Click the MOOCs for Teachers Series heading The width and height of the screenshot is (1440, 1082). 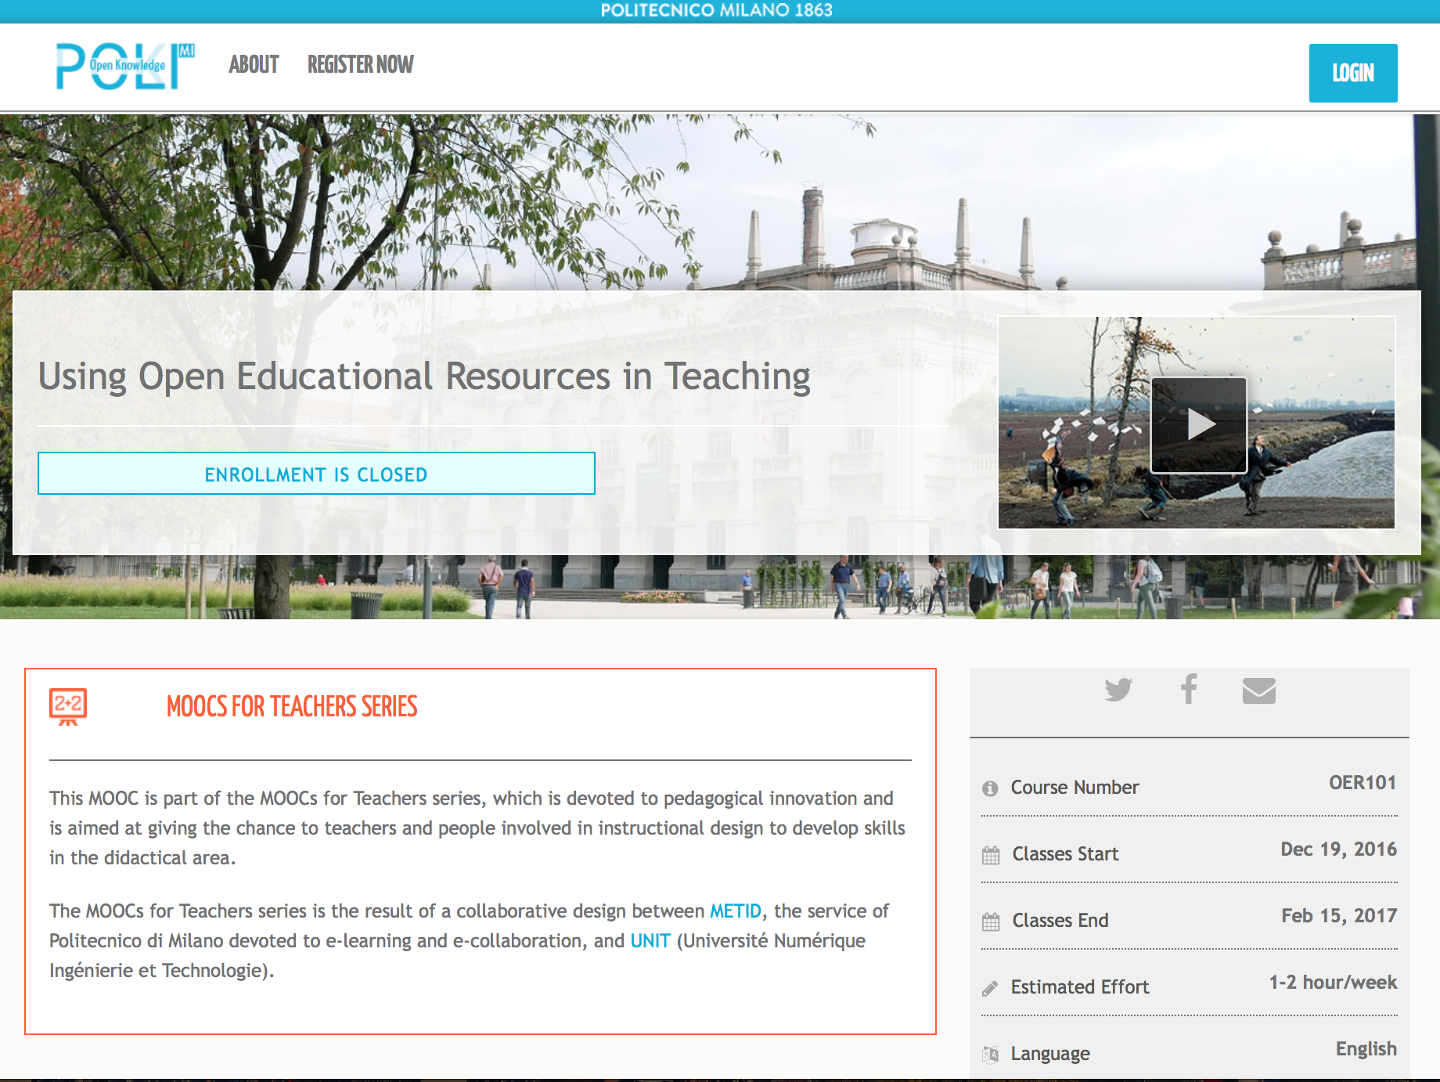pyautogui.click(x=292, y=707)
